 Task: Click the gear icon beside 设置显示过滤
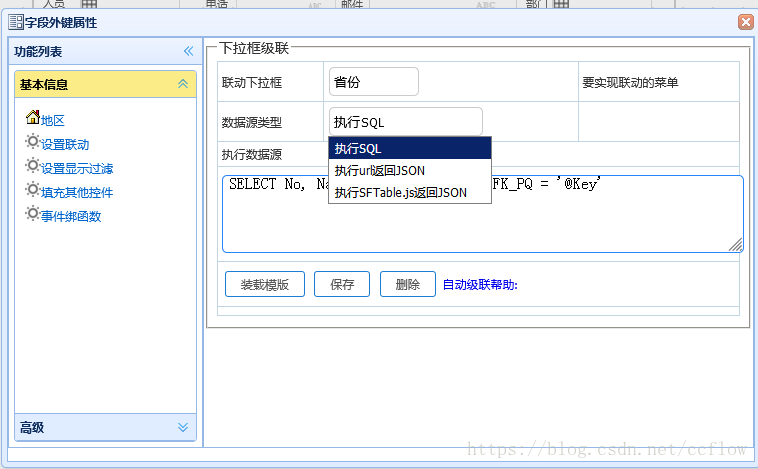32,166
